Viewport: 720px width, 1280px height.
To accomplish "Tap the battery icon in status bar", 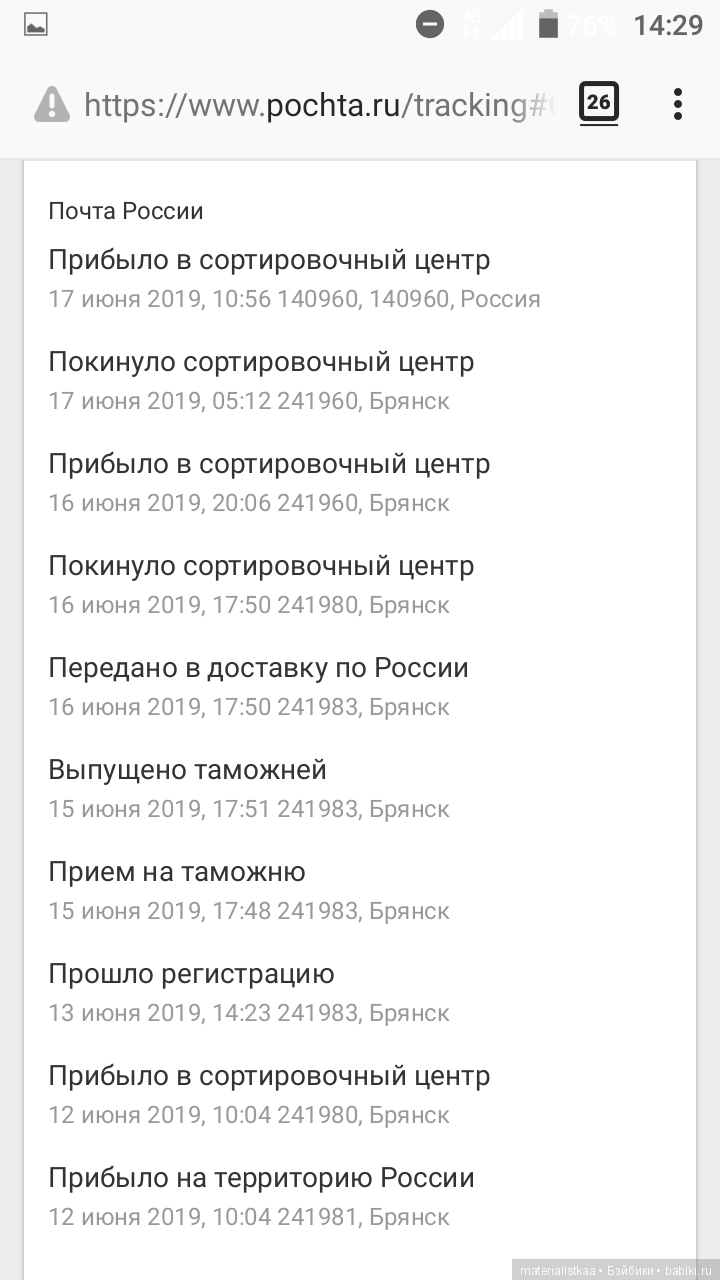I will [x=548, y=25].
